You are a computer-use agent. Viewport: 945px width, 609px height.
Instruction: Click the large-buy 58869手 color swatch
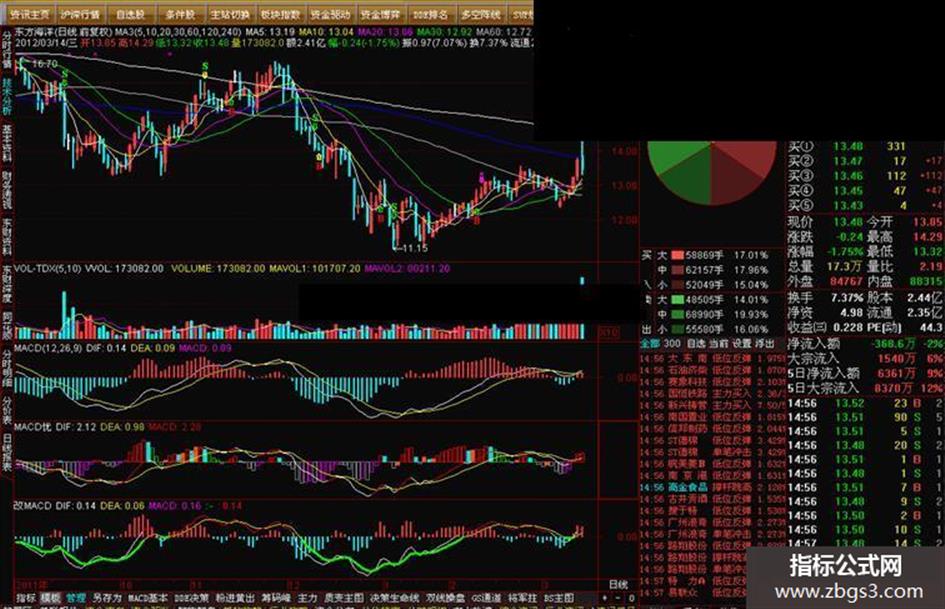click(x=677, y=255)
